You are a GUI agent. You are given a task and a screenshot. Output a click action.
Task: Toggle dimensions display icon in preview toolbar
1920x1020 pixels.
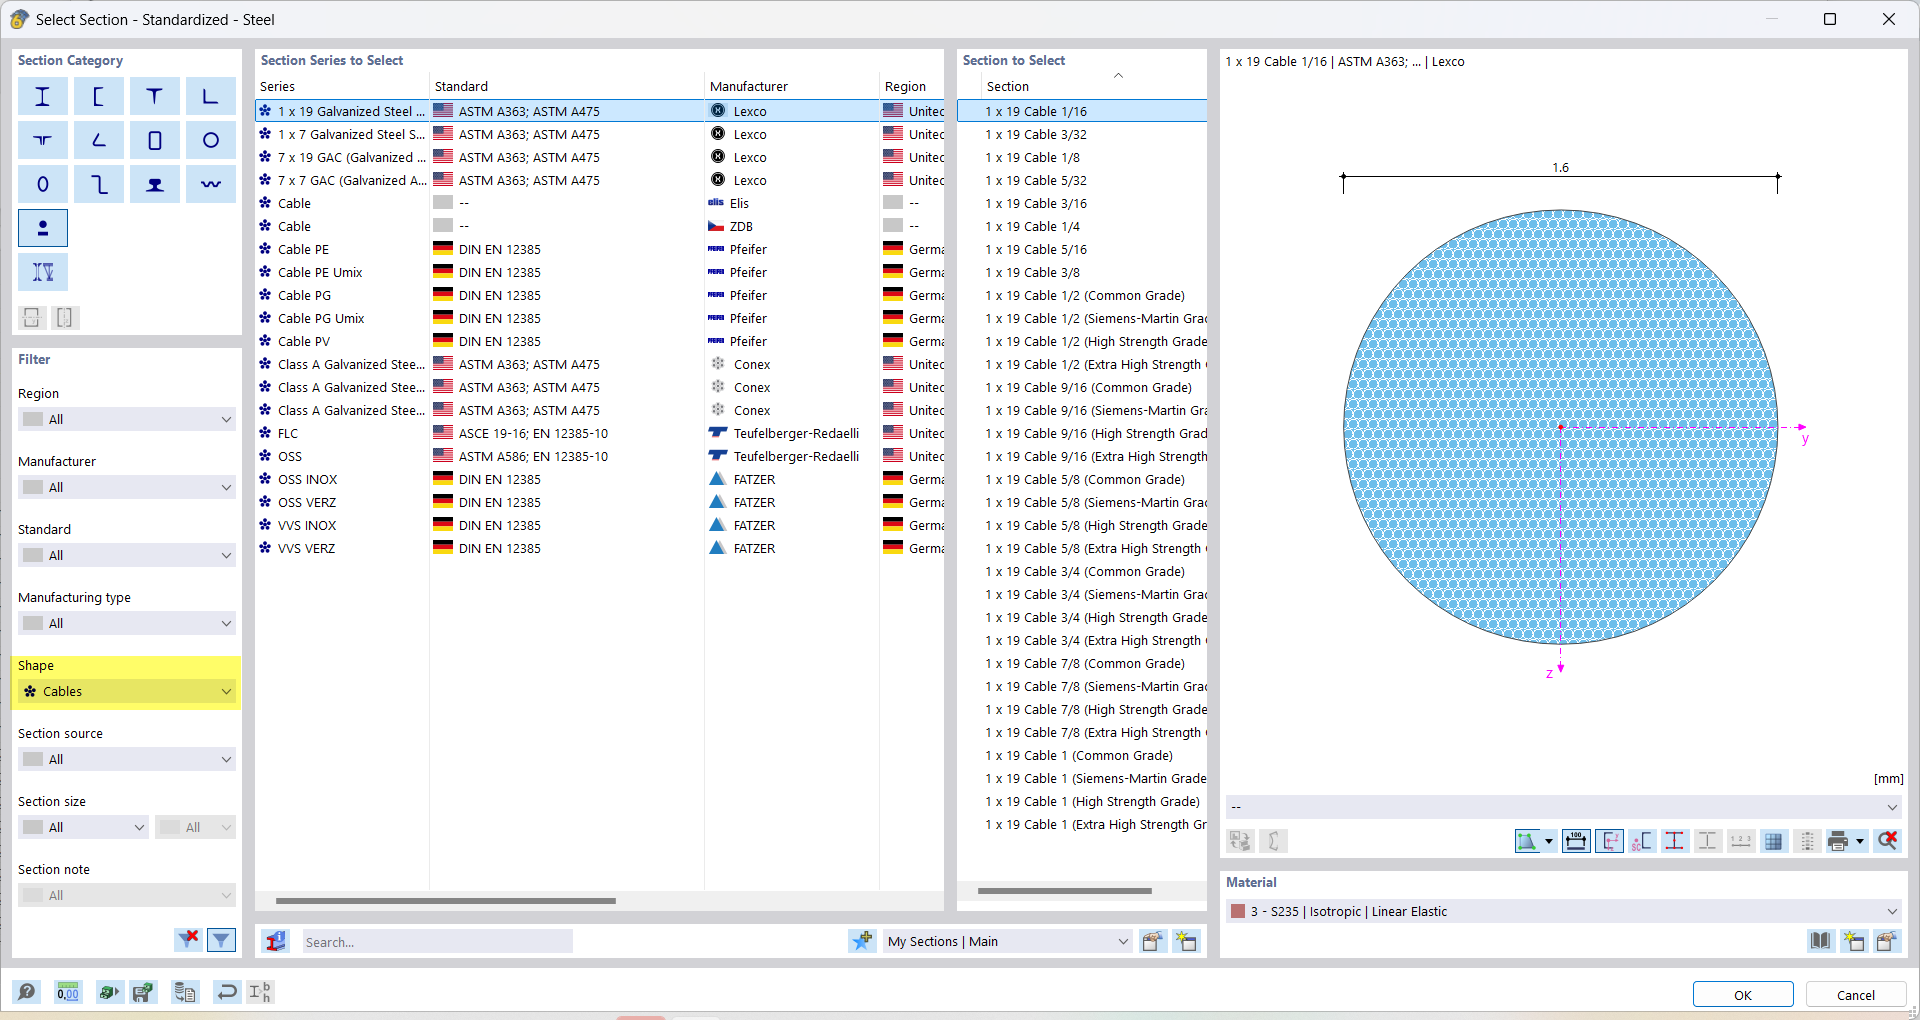(1576, 841)
